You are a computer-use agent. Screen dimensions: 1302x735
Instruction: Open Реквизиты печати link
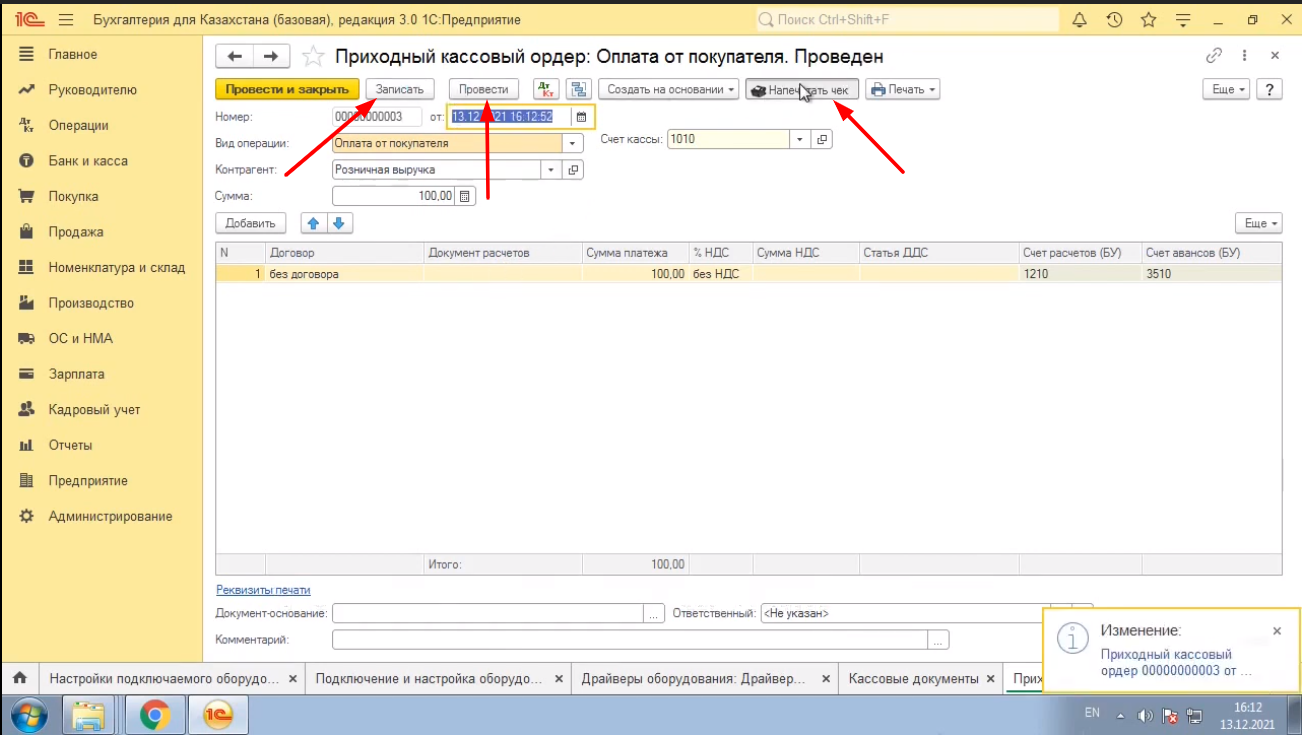coord(263,590)
